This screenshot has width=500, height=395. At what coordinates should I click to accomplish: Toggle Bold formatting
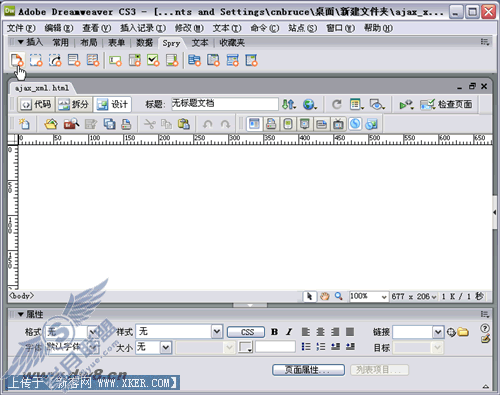pyautogui.click(x=274, y=332)
